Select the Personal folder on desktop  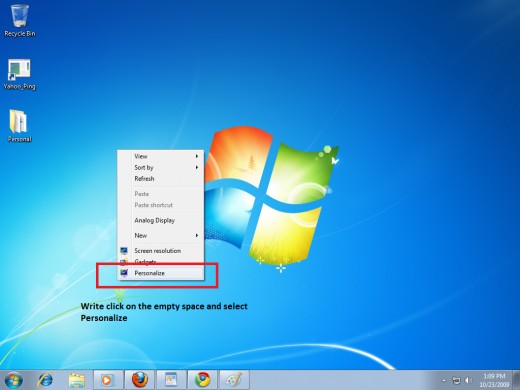[x=19, y=126]
